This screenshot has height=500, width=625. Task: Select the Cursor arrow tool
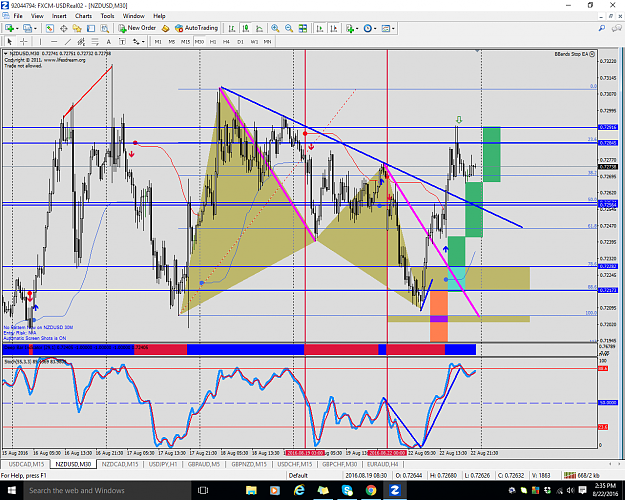click(10, 41)
